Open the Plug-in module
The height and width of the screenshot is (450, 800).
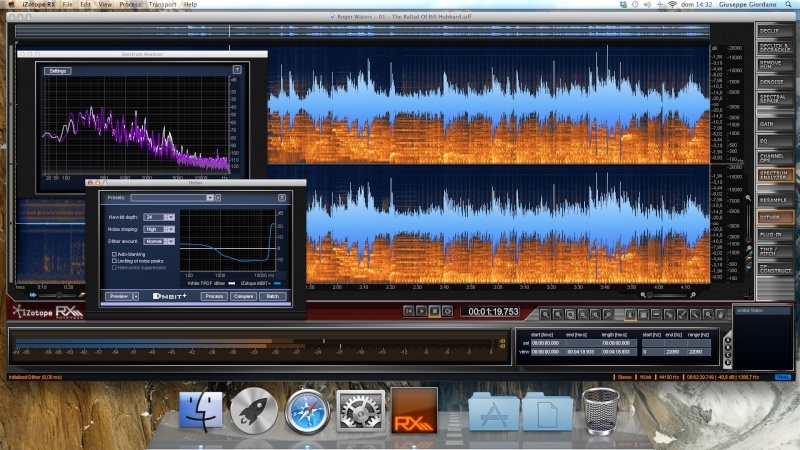coord(775,234)
